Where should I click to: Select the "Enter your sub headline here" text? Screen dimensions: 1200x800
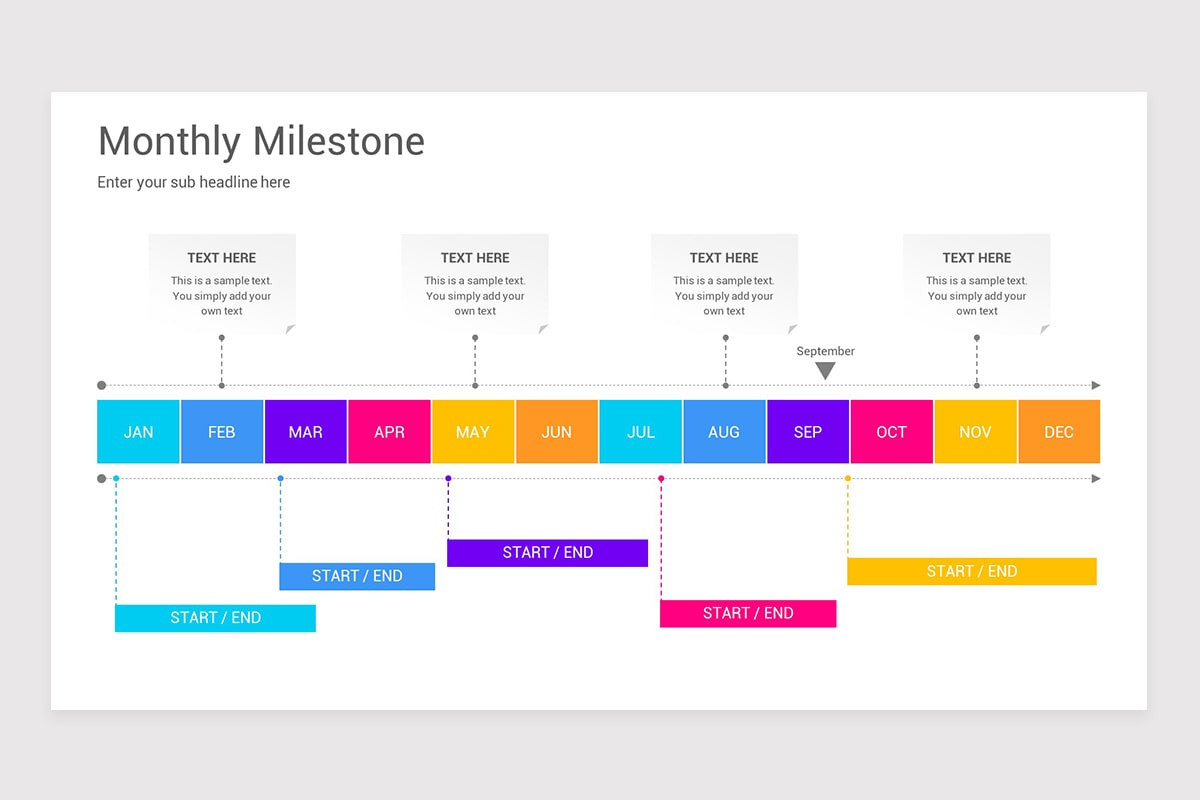[194, 182]
